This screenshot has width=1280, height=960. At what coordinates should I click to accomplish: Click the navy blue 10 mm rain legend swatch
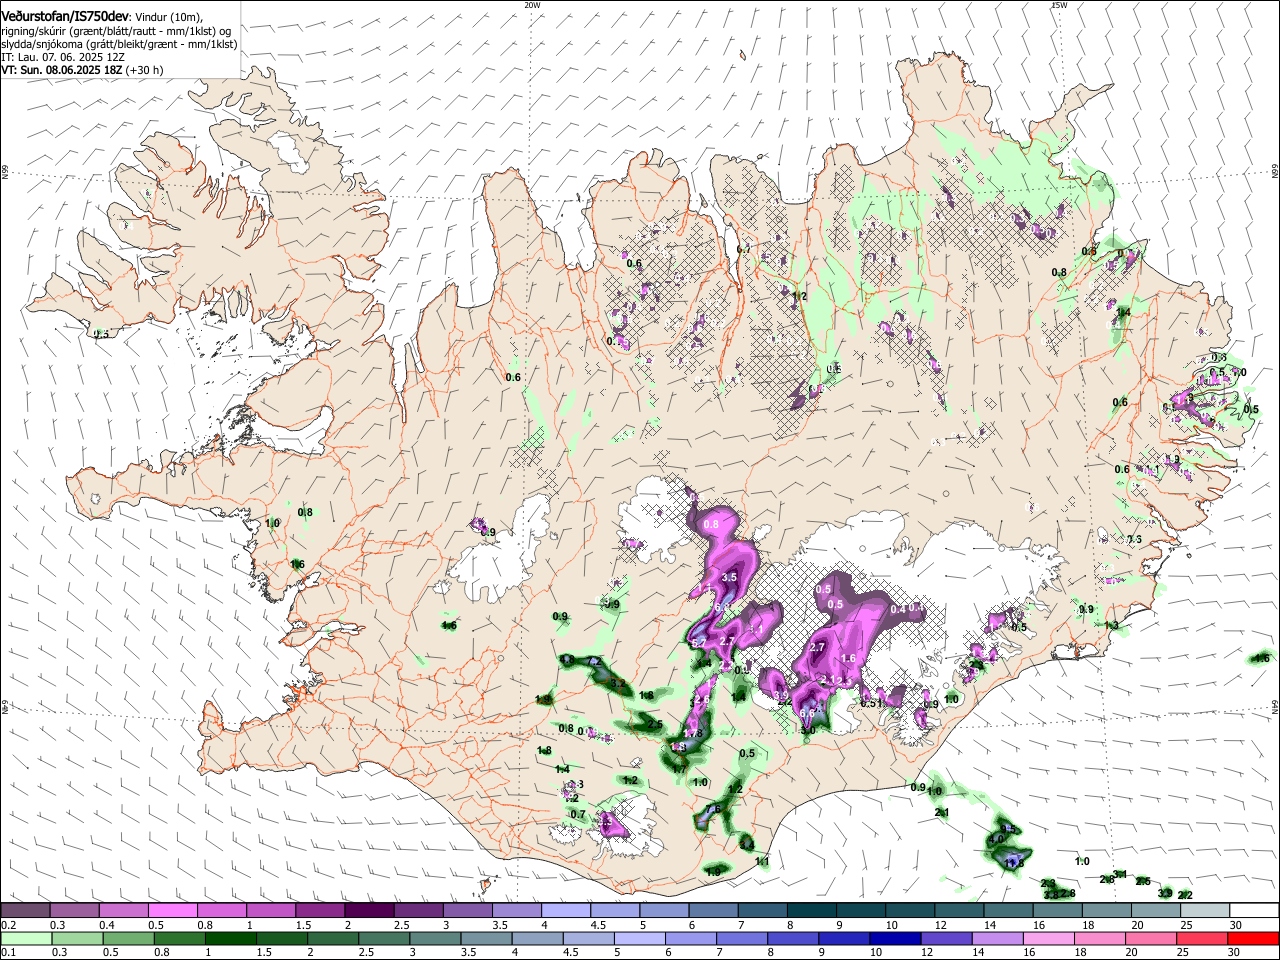[x=893, y=938]
